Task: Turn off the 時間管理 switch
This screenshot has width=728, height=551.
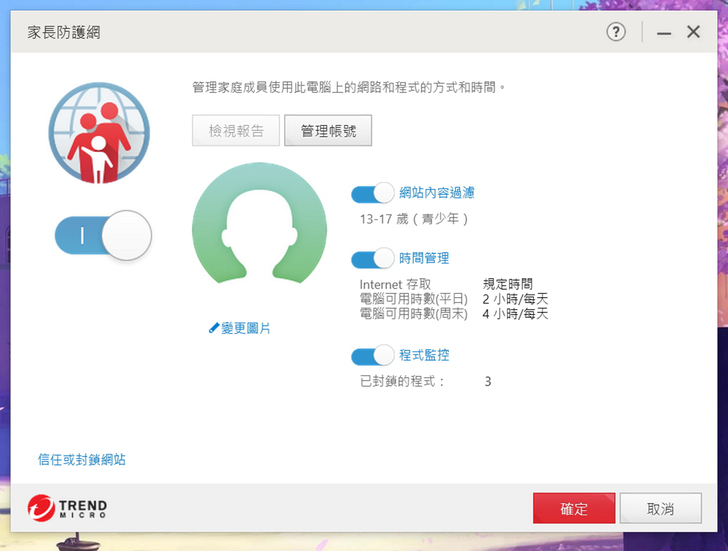Action: [372, 259]
